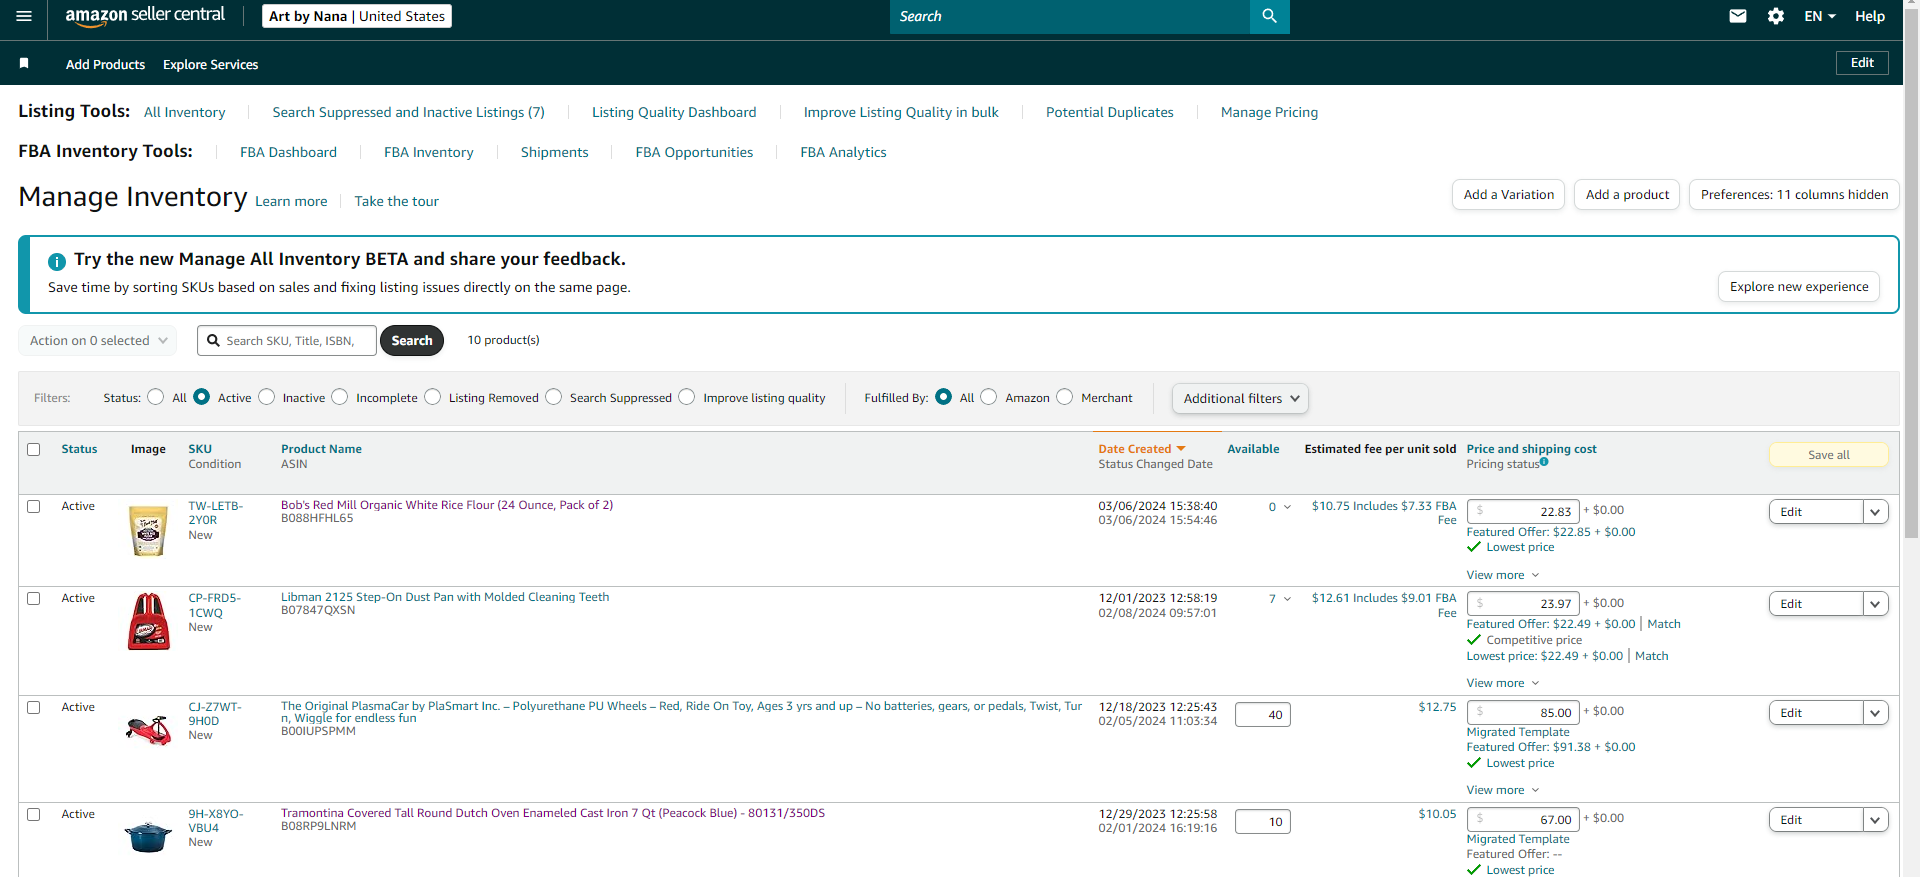Open the EN language dropdown
This screenshot has height=877, width=1920.
point(1820,16)
